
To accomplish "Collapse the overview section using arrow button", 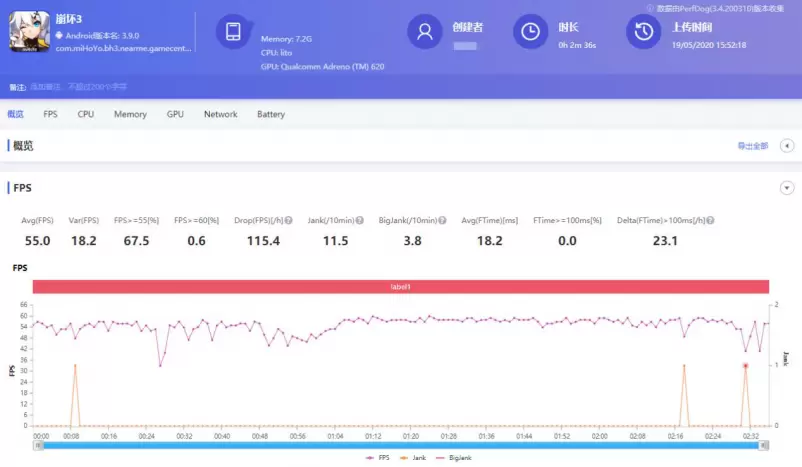I will (x=786, y=146).
